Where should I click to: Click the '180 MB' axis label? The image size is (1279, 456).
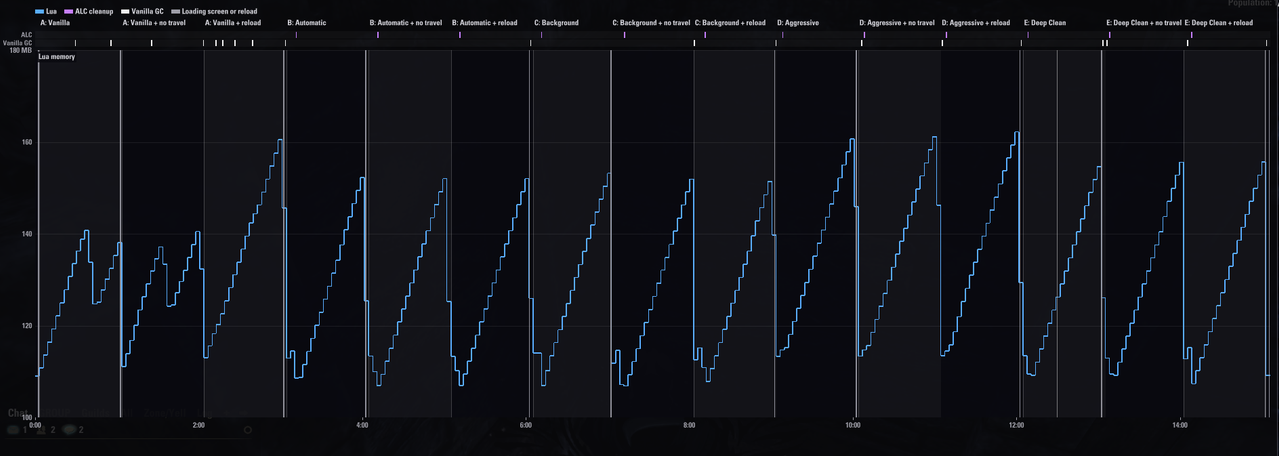click(21, 50)
